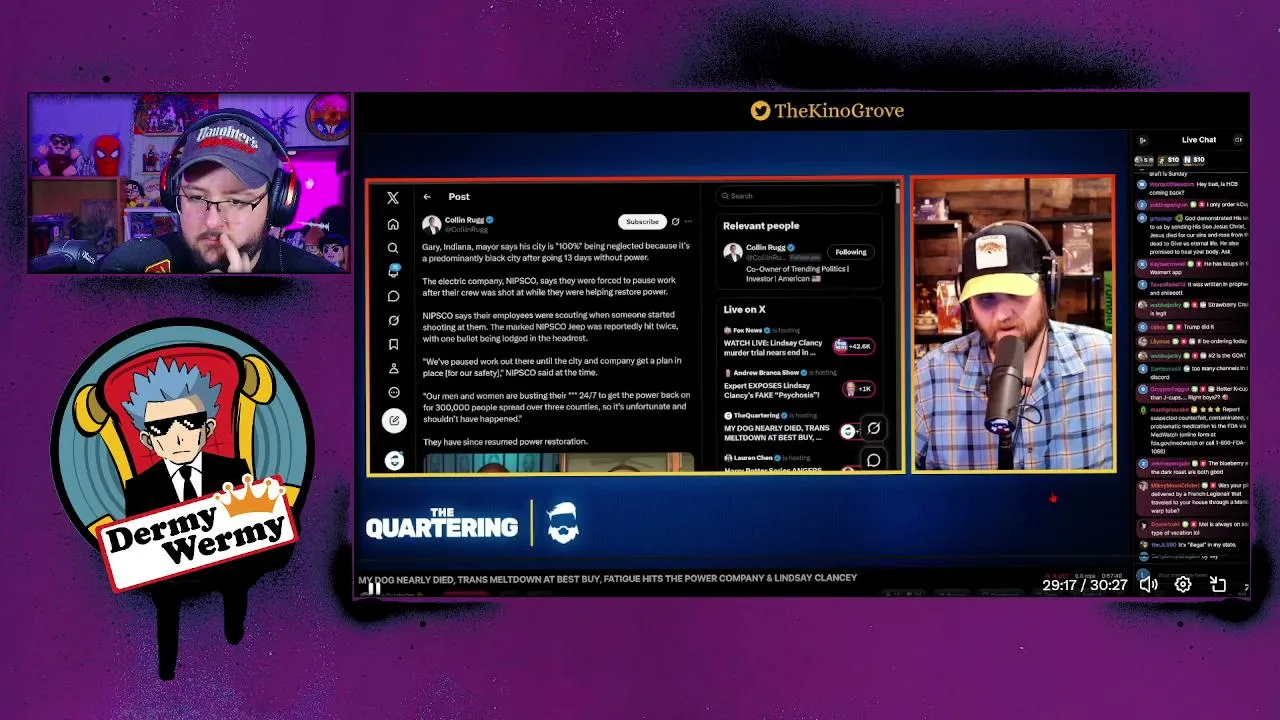The height and width of the screenshot is (720, 1280).
Task: Click the video time display 29:17 / 30:27
Action: click(x=1085, y=585)
